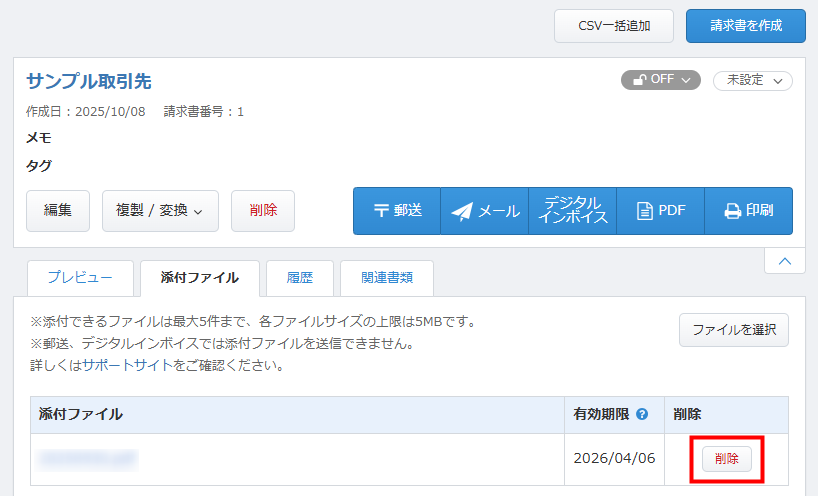This screenshot has height=496, width=818.
Task: Open the 履歴 tab
Action: coord(300,278)
